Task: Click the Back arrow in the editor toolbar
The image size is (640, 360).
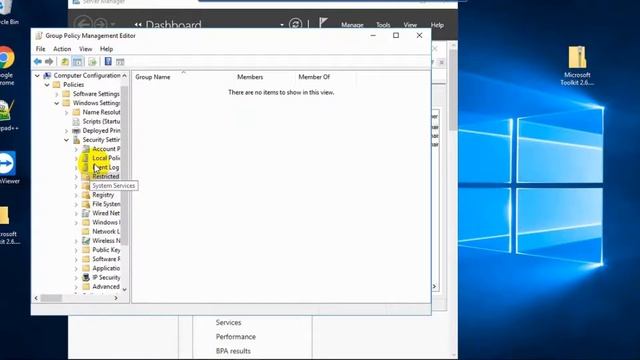Action: [38, 62]
